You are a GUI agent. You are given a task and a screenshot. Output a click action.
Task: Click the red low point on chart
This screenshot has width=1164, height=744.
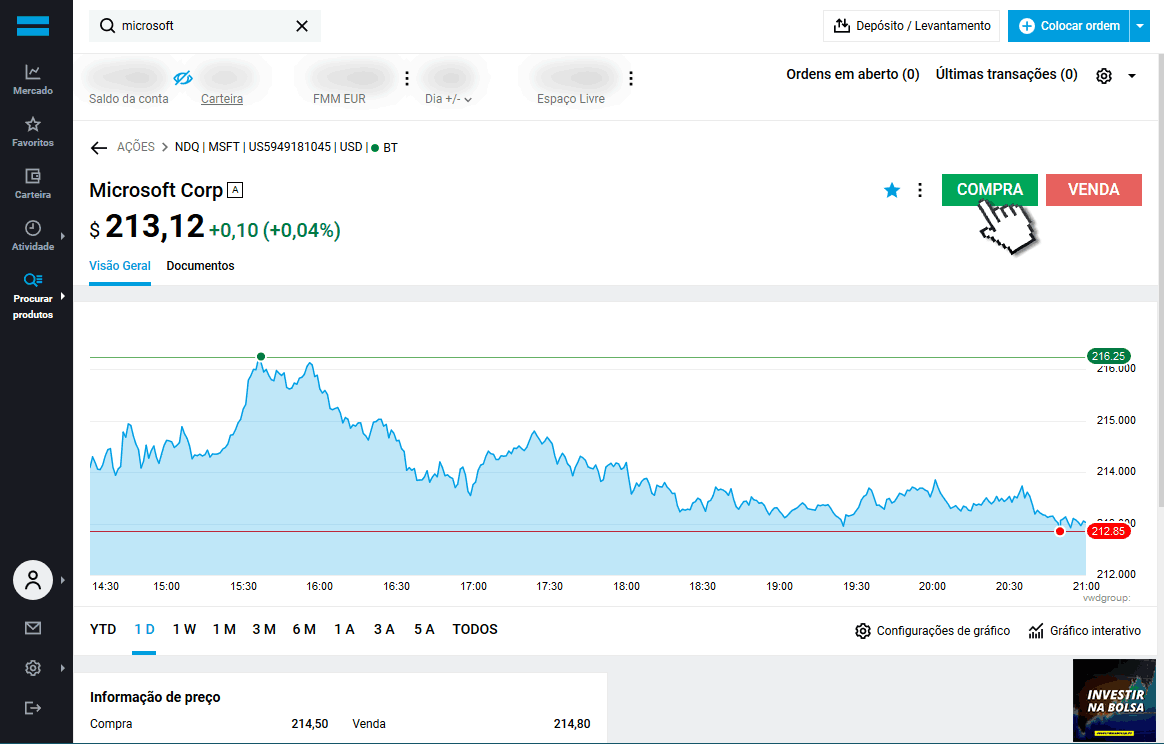pos(1060,532)
